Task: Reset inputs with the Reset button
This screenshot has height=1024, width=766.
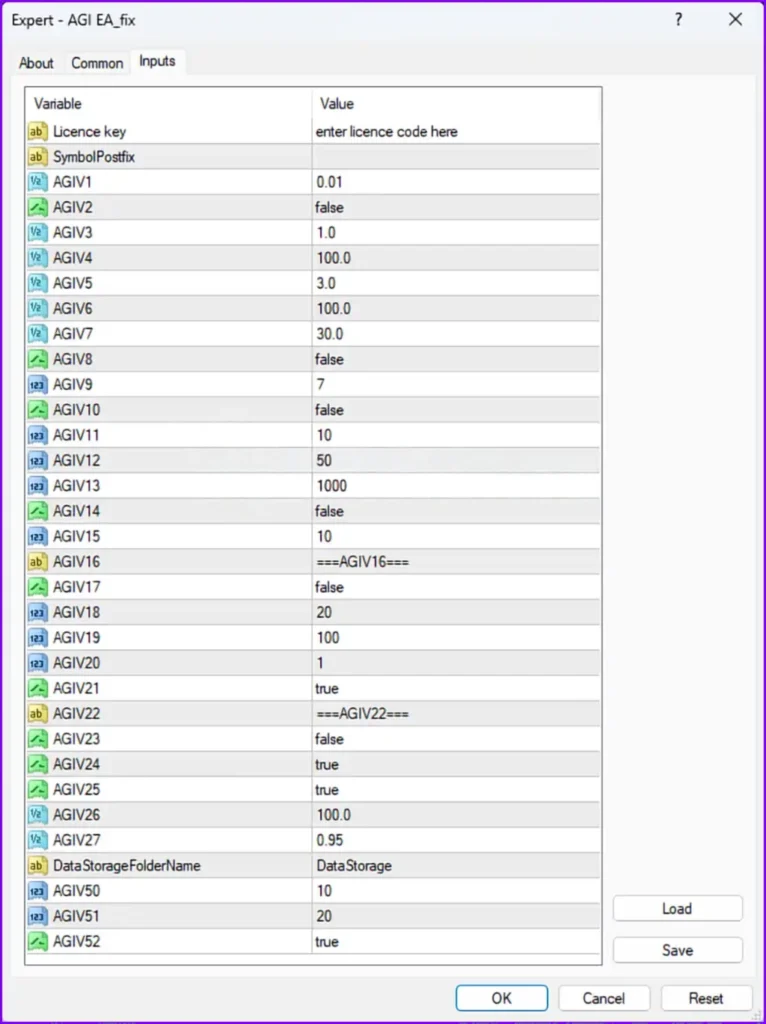Action: click(706, 998)
